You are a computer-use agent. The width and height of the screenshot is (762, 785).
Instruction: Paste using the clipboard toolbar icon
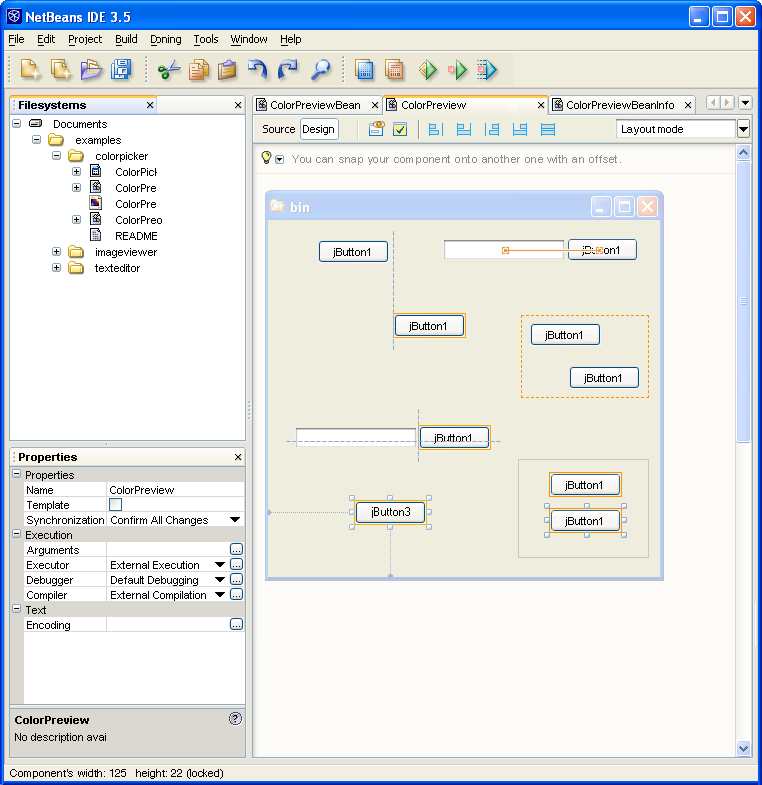[227, 70]
